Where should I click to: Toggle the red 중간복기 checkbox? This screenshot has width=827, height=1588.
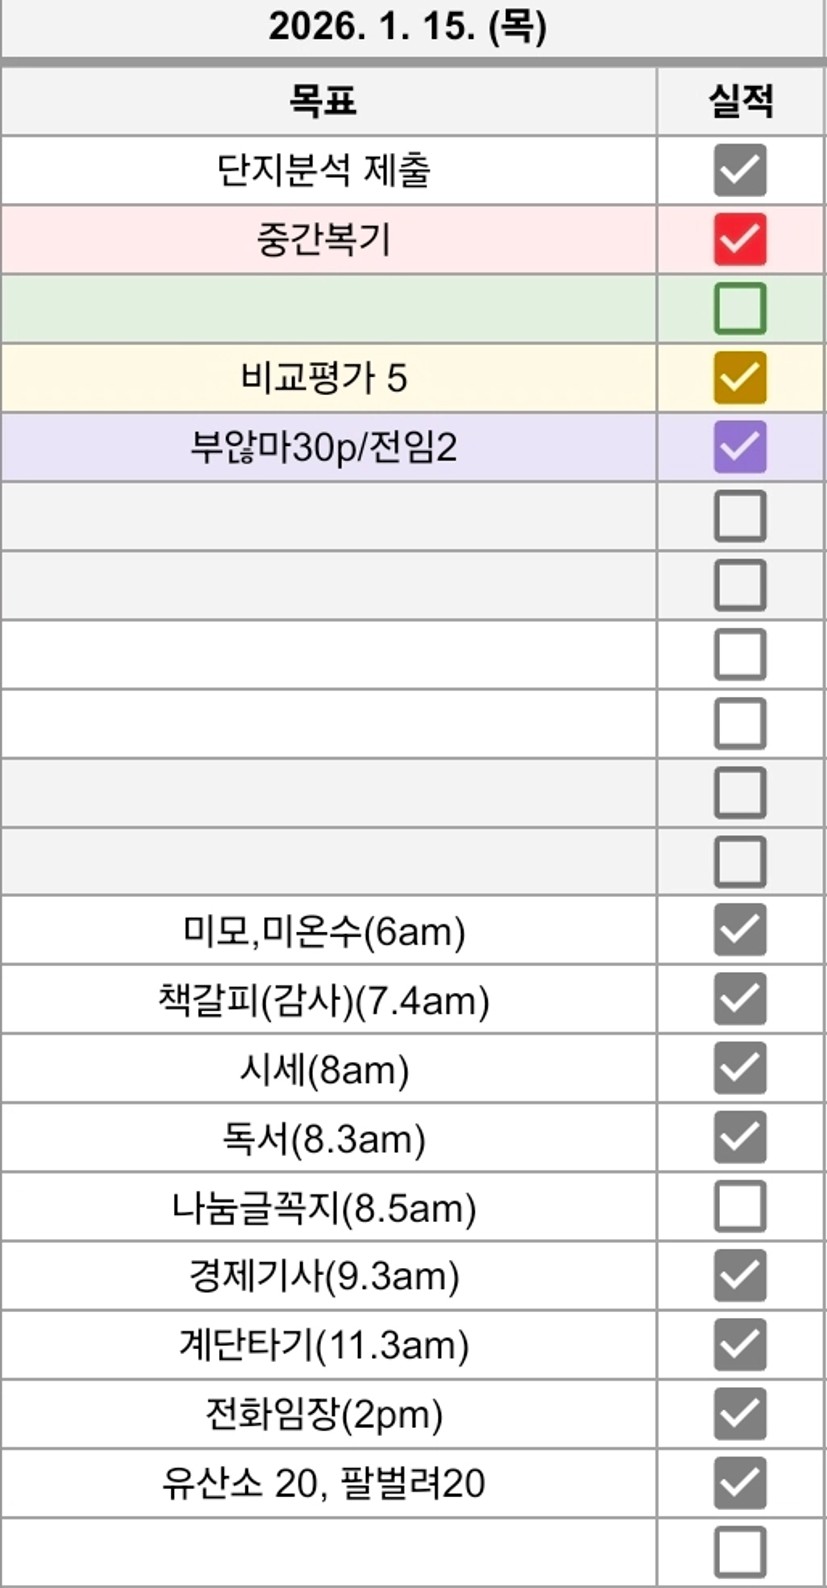click(x=740, y=239)
